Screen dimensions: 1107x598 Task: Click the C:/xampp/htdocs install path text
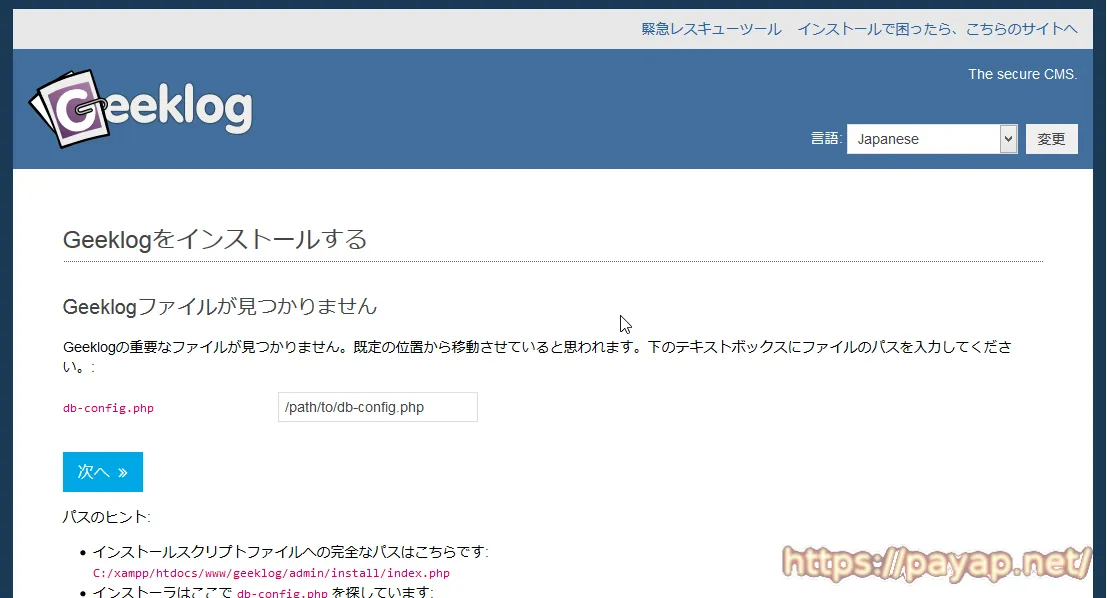pos(271,573)
